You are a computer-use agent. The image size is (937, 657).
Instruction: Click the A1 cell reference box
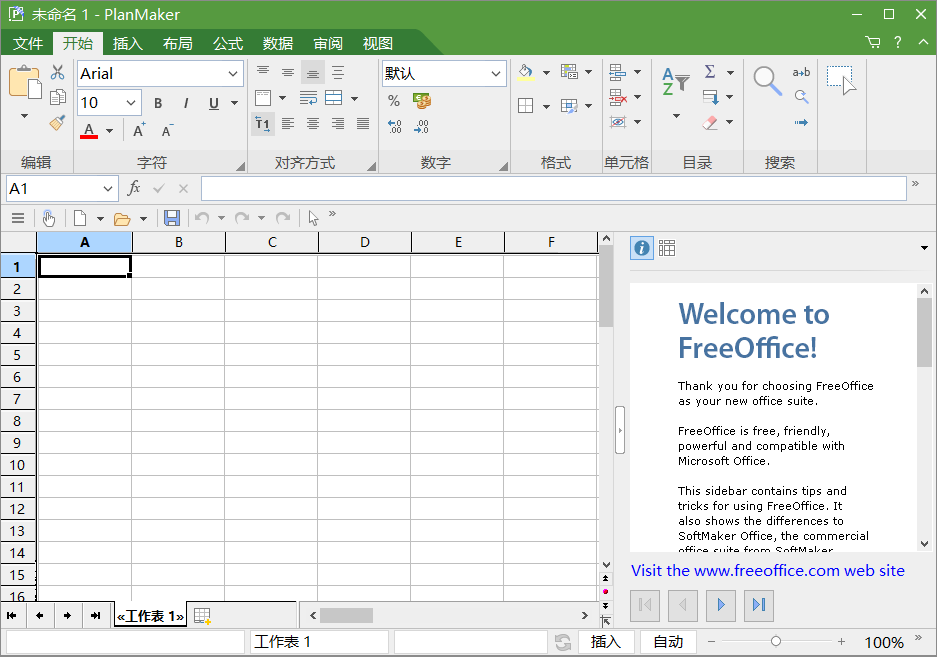(50, 188)
